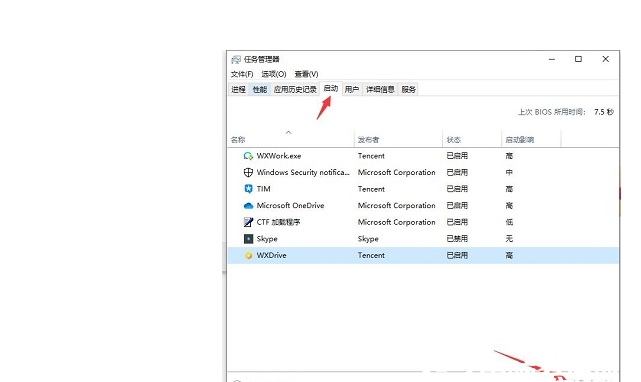Click the 7.5 秒 BIOS time value
641x382 pixels.
604,112
